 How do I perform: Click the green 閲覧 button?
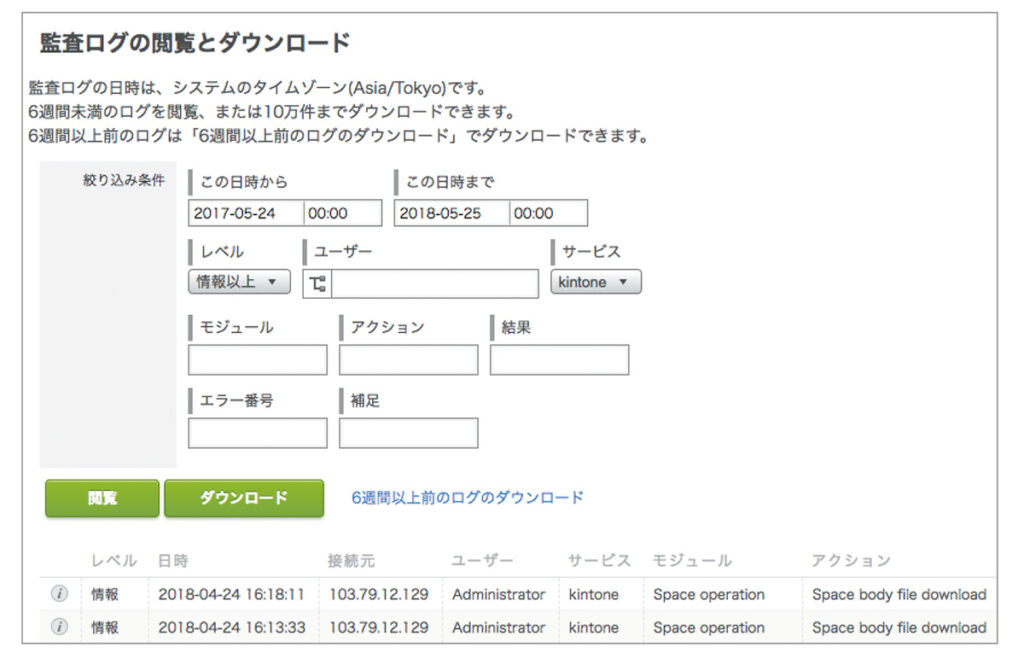tap(100, 499)
